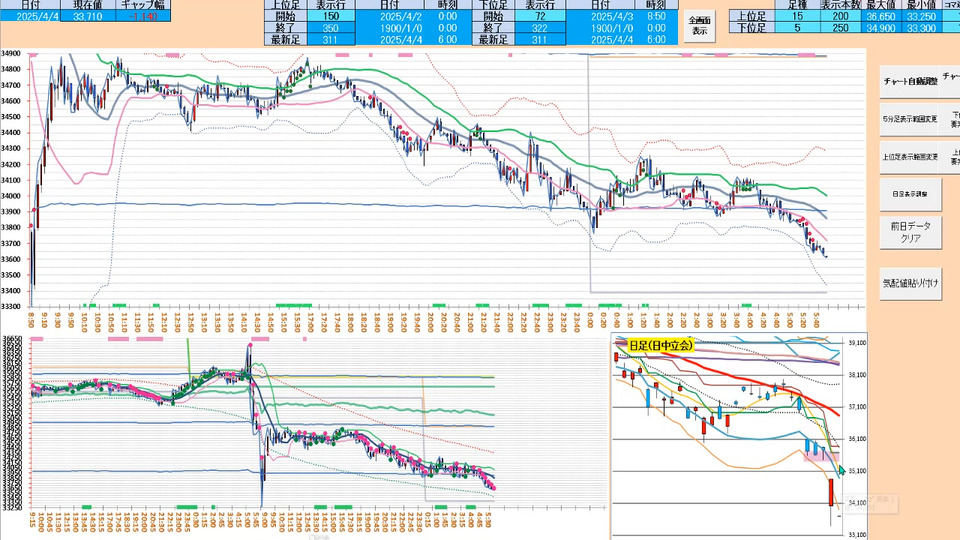This screenshot has height=540, width=960.
Task: Click the 表示本数 column header
Action: [x=840, y=5]
